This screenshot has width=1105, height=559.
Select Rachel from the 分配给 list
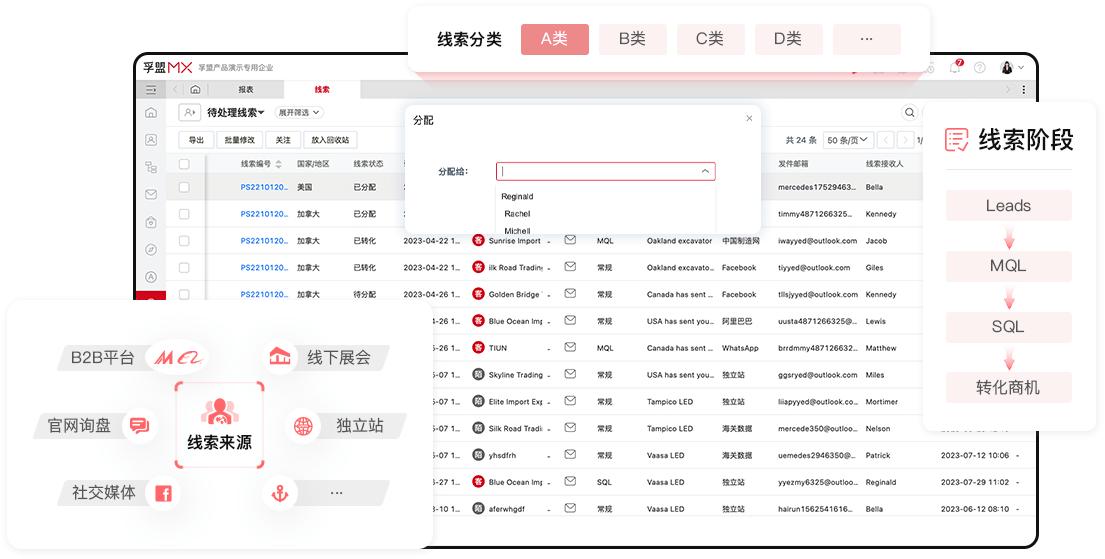517,214
